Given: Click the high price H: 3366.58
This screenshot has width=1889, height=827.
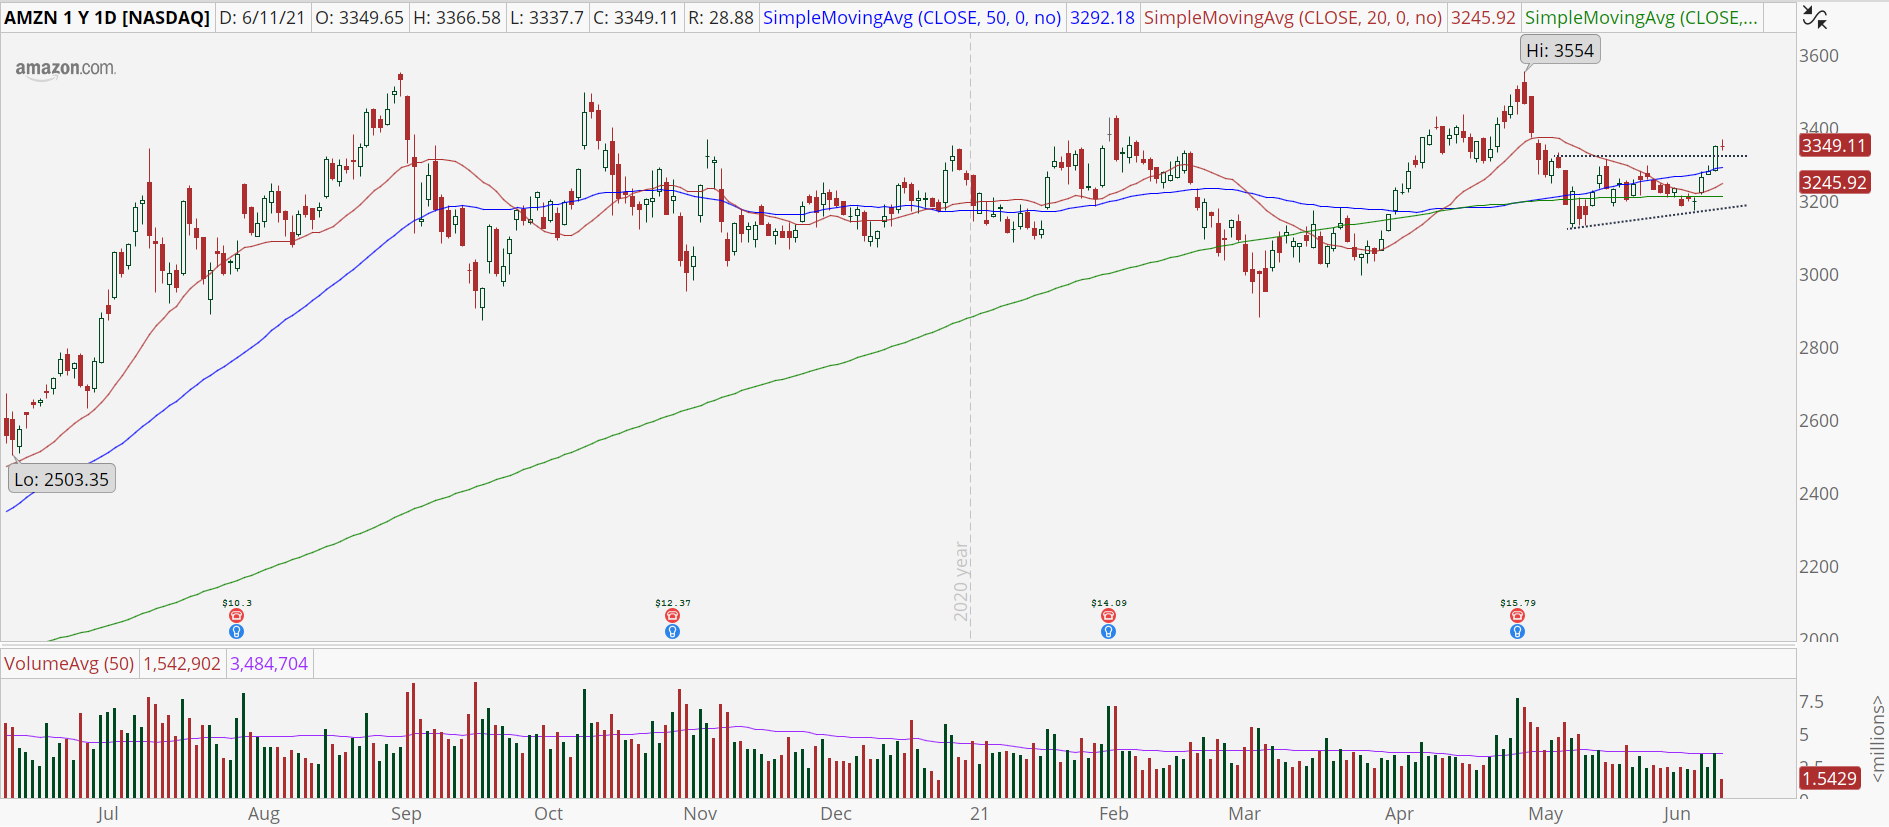Looking at the screenshot, I should coord(457,18).
